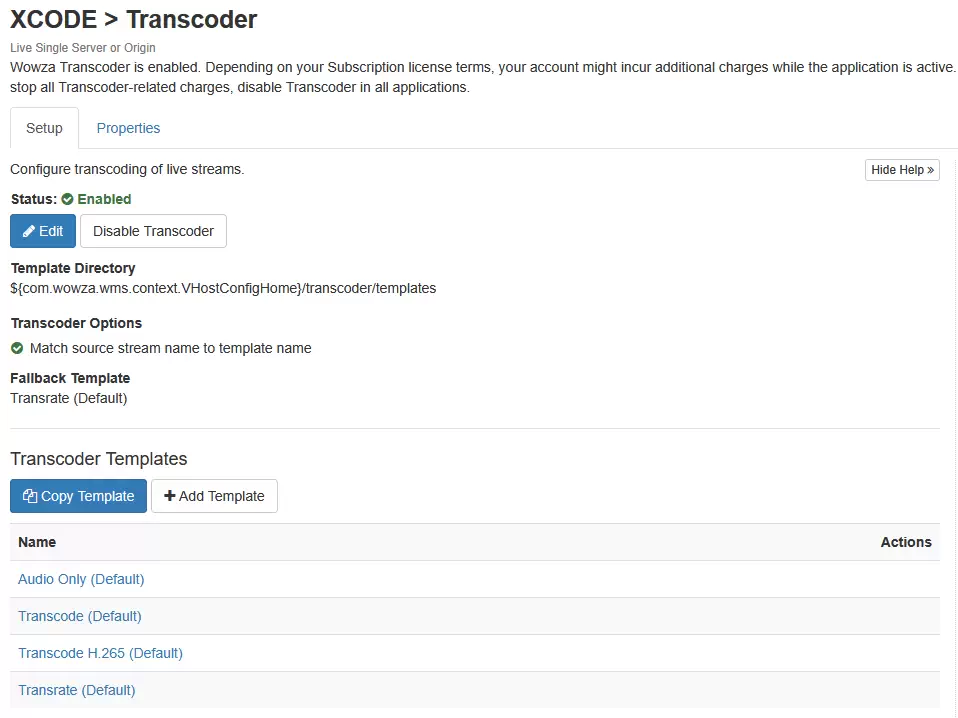
Task: Open the Transrate (Default) template link
Action: 76,691
